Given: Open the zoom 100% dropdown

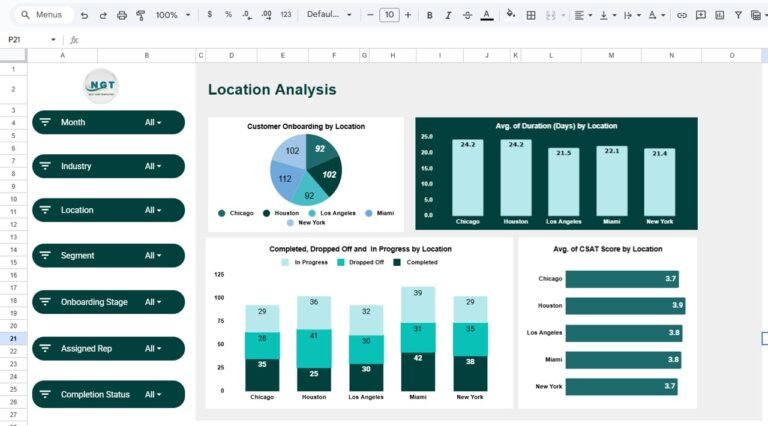Looking at the screenshot, I should (x=173, y=15).
